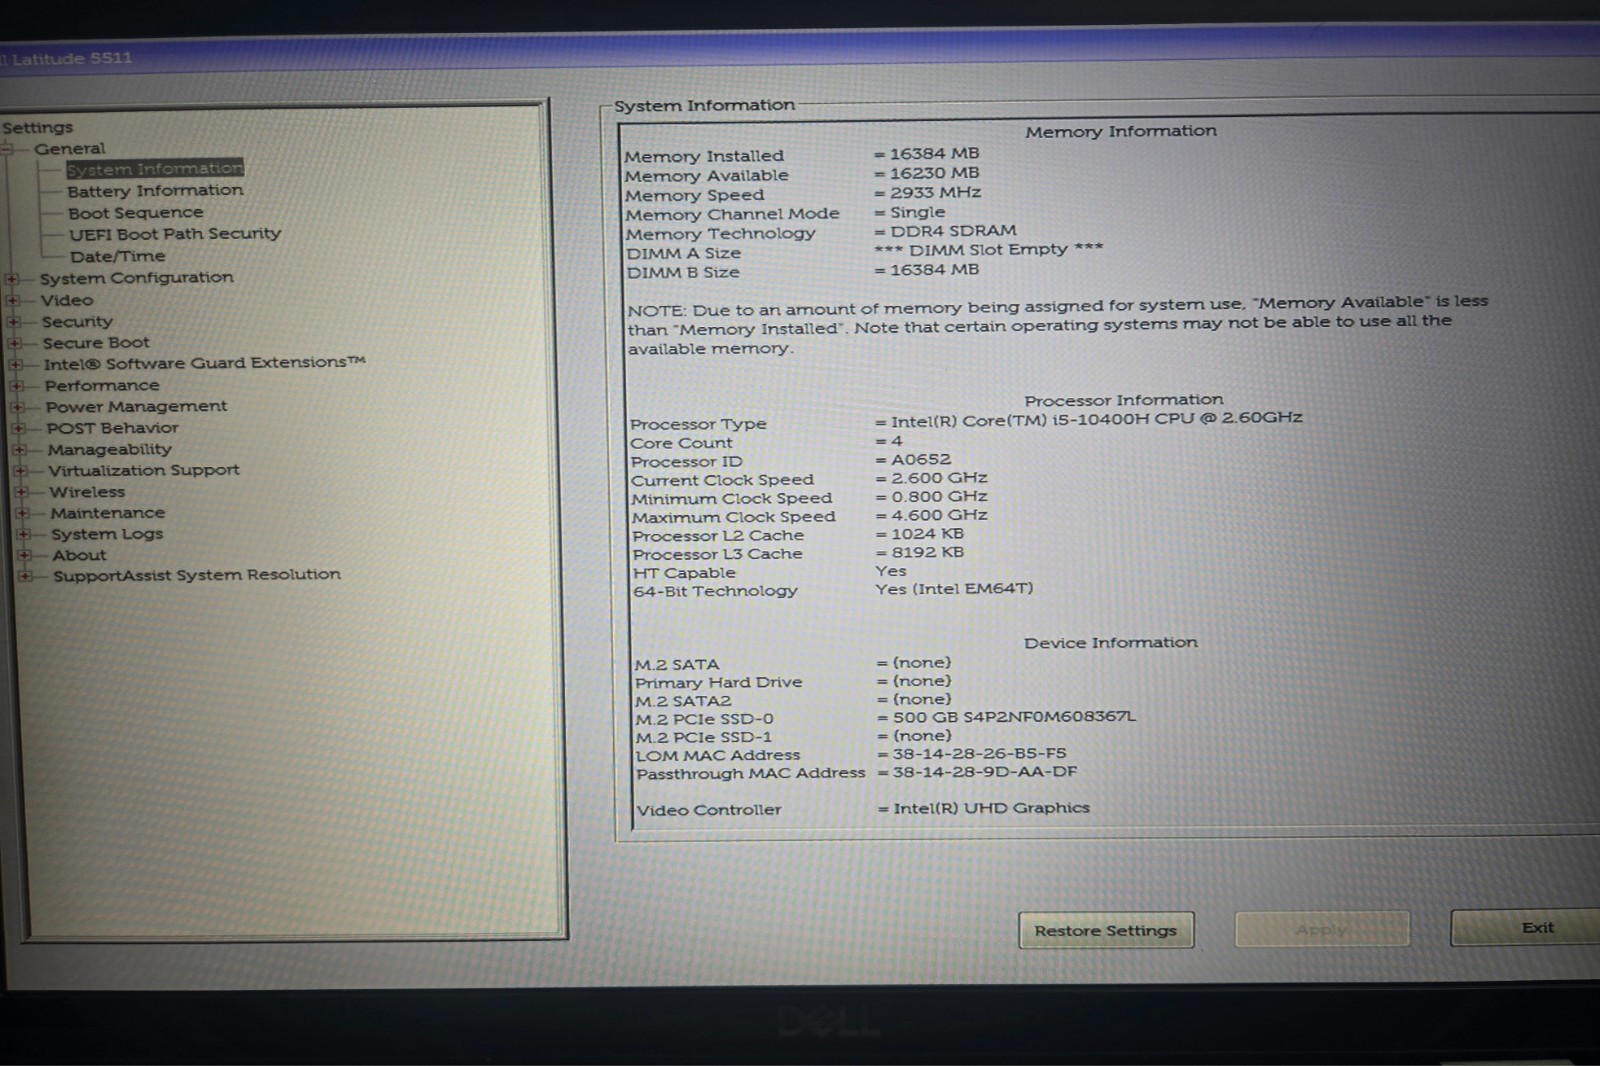Open Battery Information entry

point(155,191)
